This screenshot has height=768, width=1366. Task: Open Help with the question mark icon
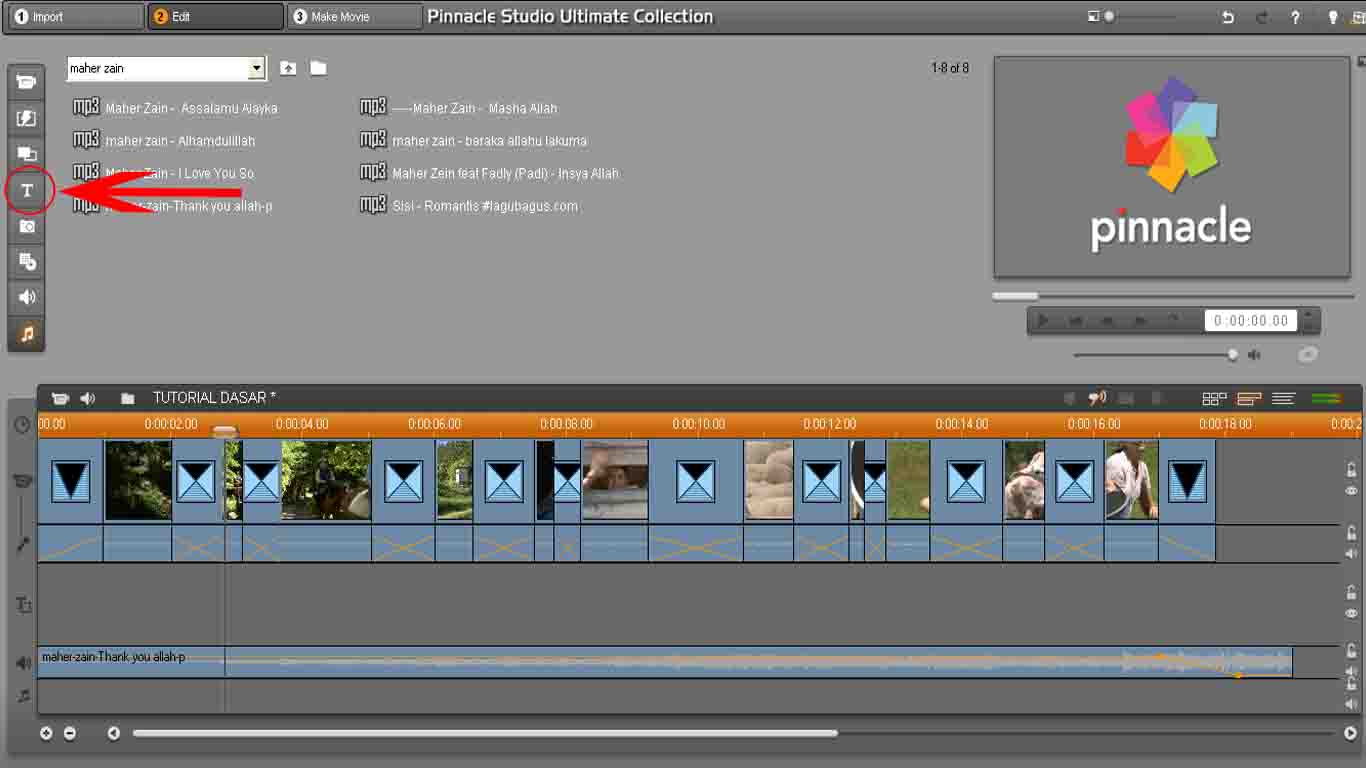[x=1296, y=17]
